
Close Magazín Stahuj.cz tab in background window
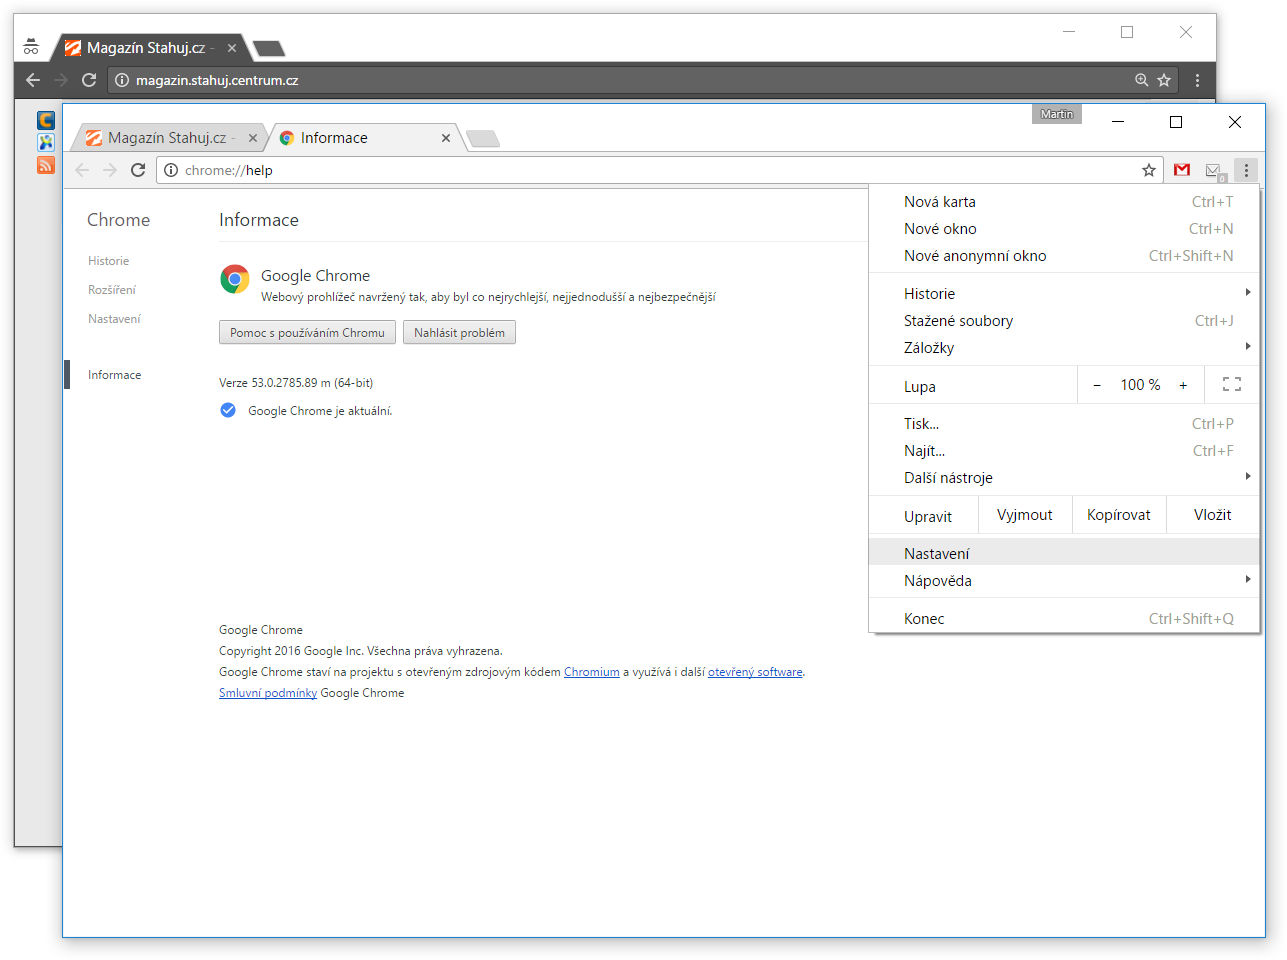click(232, 47)
